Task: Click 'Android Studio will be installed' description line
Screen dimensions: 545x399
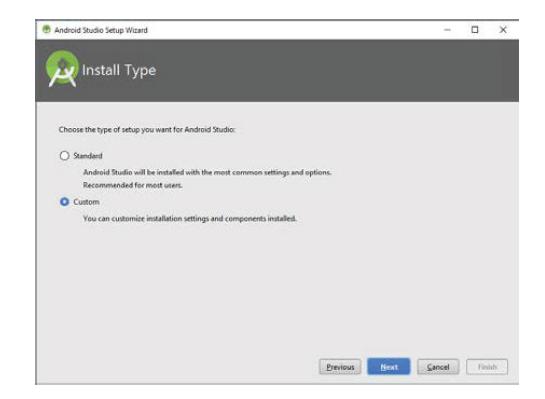Action: 207,172
